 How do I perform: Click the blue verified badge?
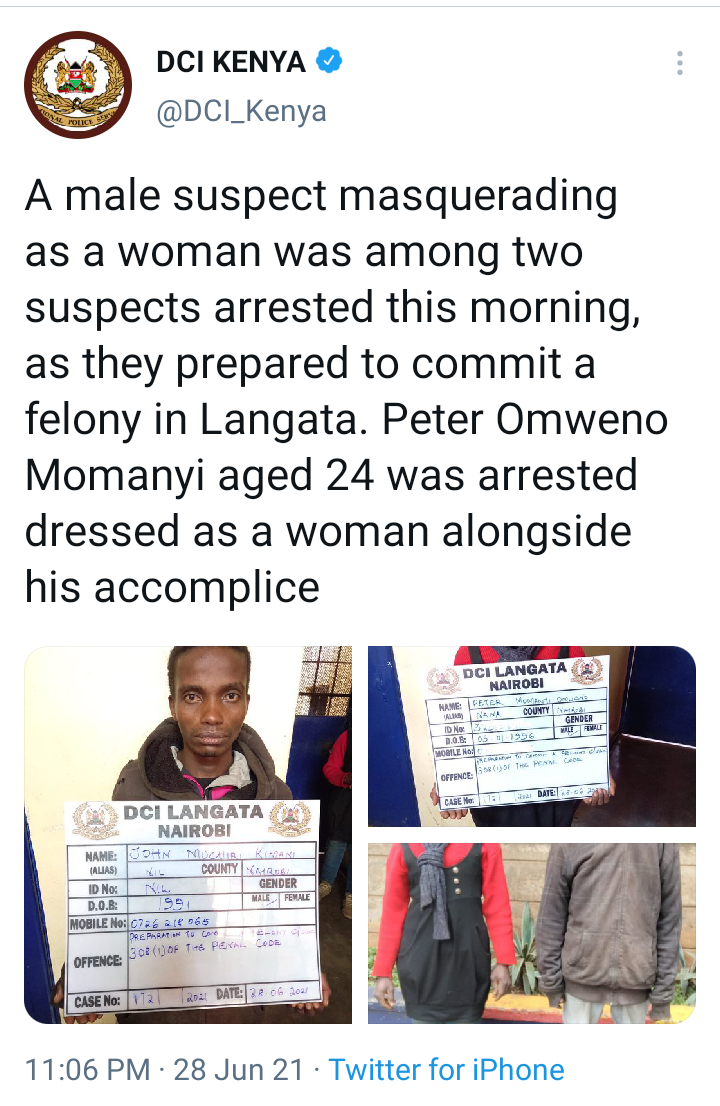coord(329,61)
